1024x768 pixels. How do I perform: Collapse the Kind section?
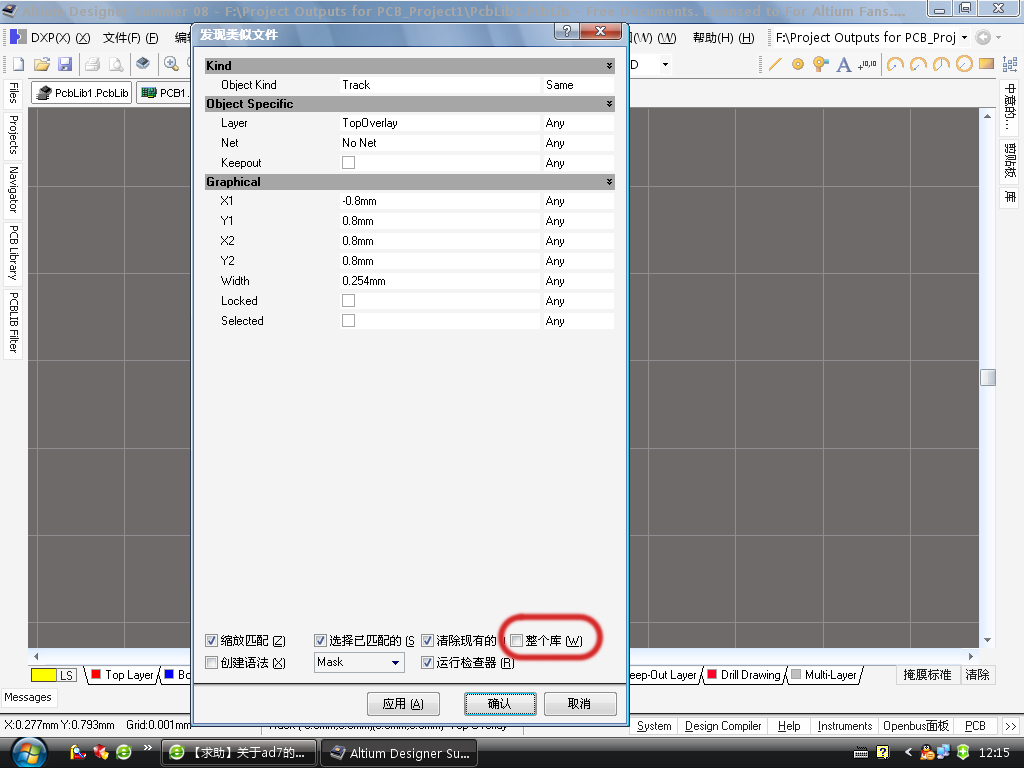point(609,65)
